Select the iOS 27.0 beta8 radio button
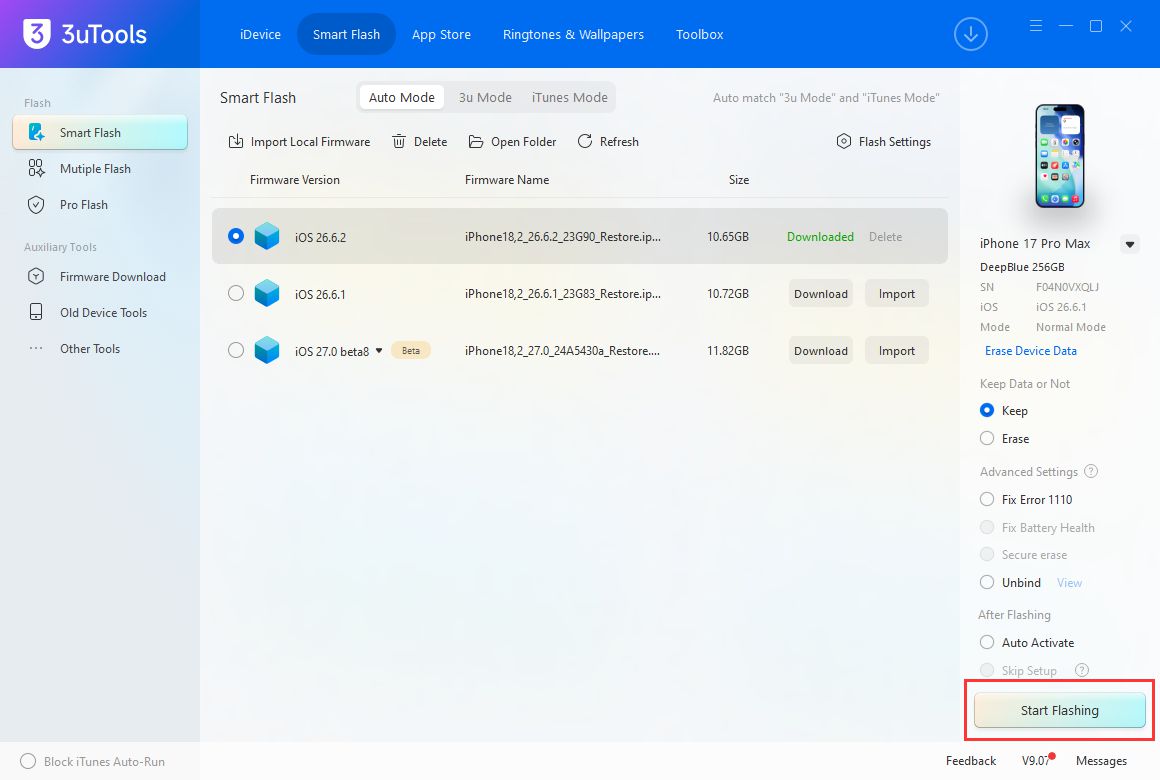The width and height of the screenshot is (1160, 780). point(236,350)
